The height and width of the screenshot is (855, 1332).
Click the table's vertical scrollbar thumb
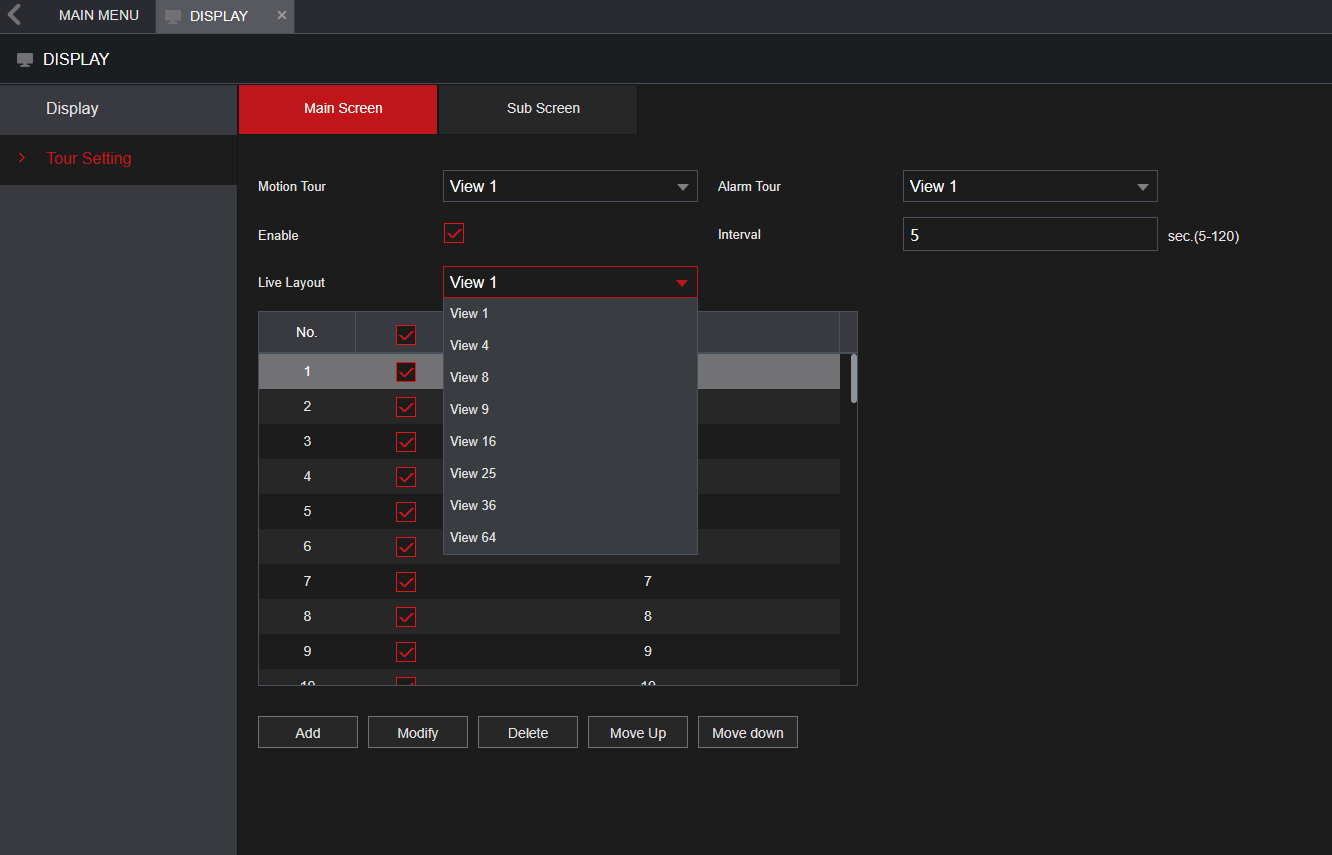click(854, 378)
